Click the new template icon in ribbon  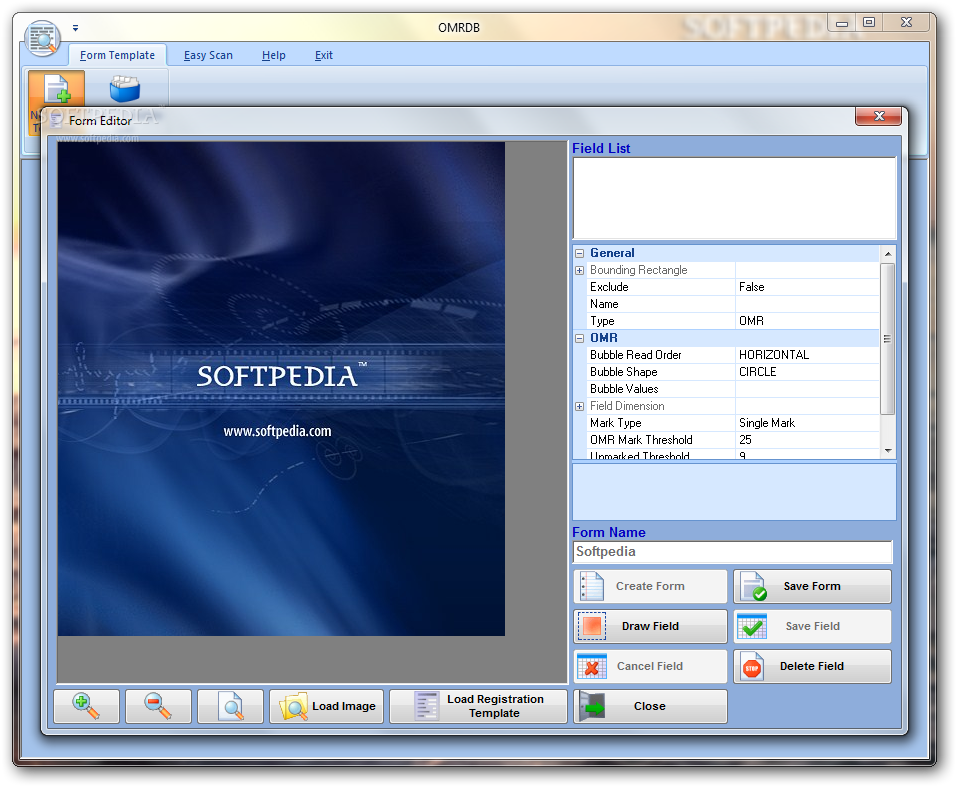(57, 89)
